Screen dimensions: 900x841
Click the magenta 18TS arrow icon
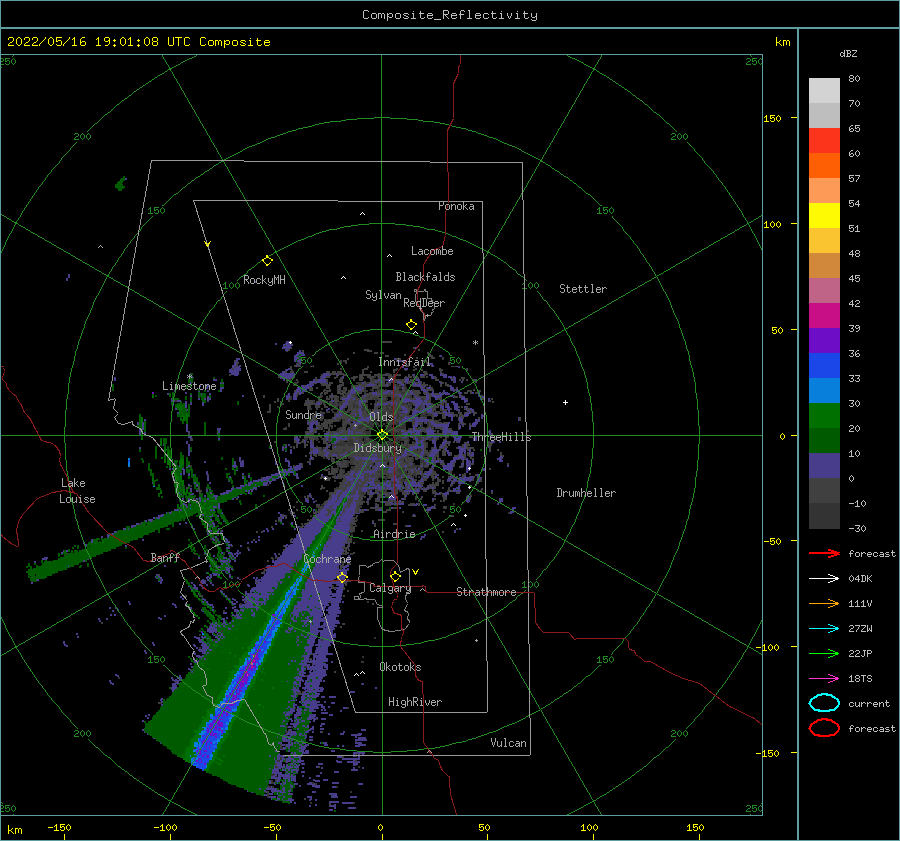tap(824, 679)
